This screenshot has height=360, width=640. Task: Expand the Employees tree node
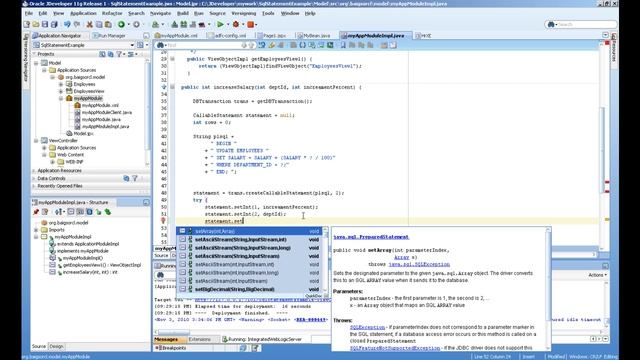tap(61, 84)
